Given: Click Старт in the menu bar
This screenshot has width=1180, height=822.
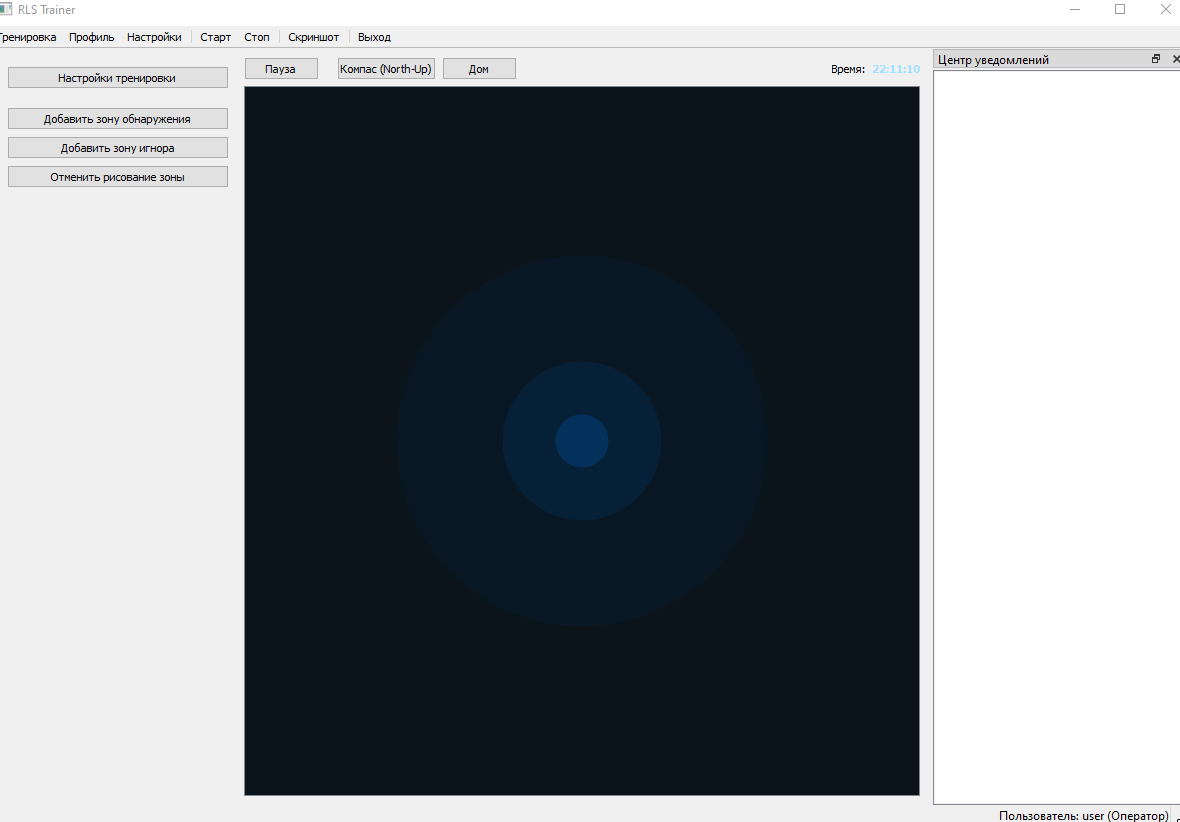Looking at the screenshot, I should (x=215, y=37).
